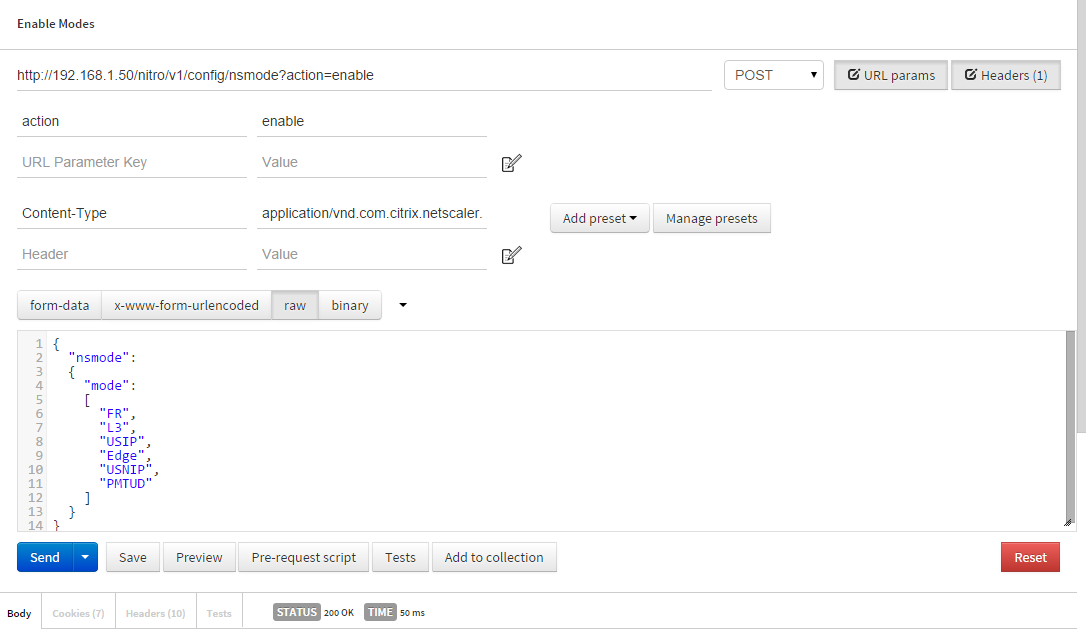Viewport: 1086px width, 635px height.
Task: Click the Send button
Action: tap(45, 557)
